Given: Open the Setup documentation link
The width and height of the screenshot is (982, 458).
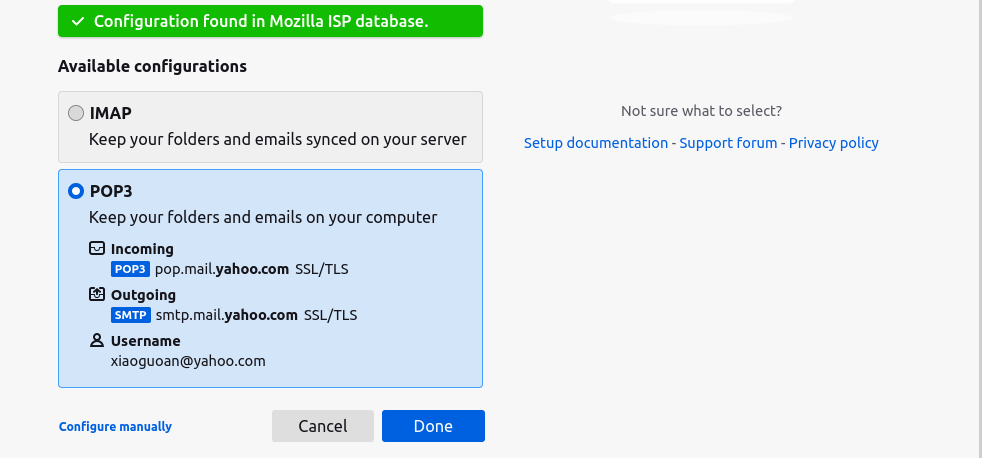Looking at the screenshot, I should click(596, 143).
